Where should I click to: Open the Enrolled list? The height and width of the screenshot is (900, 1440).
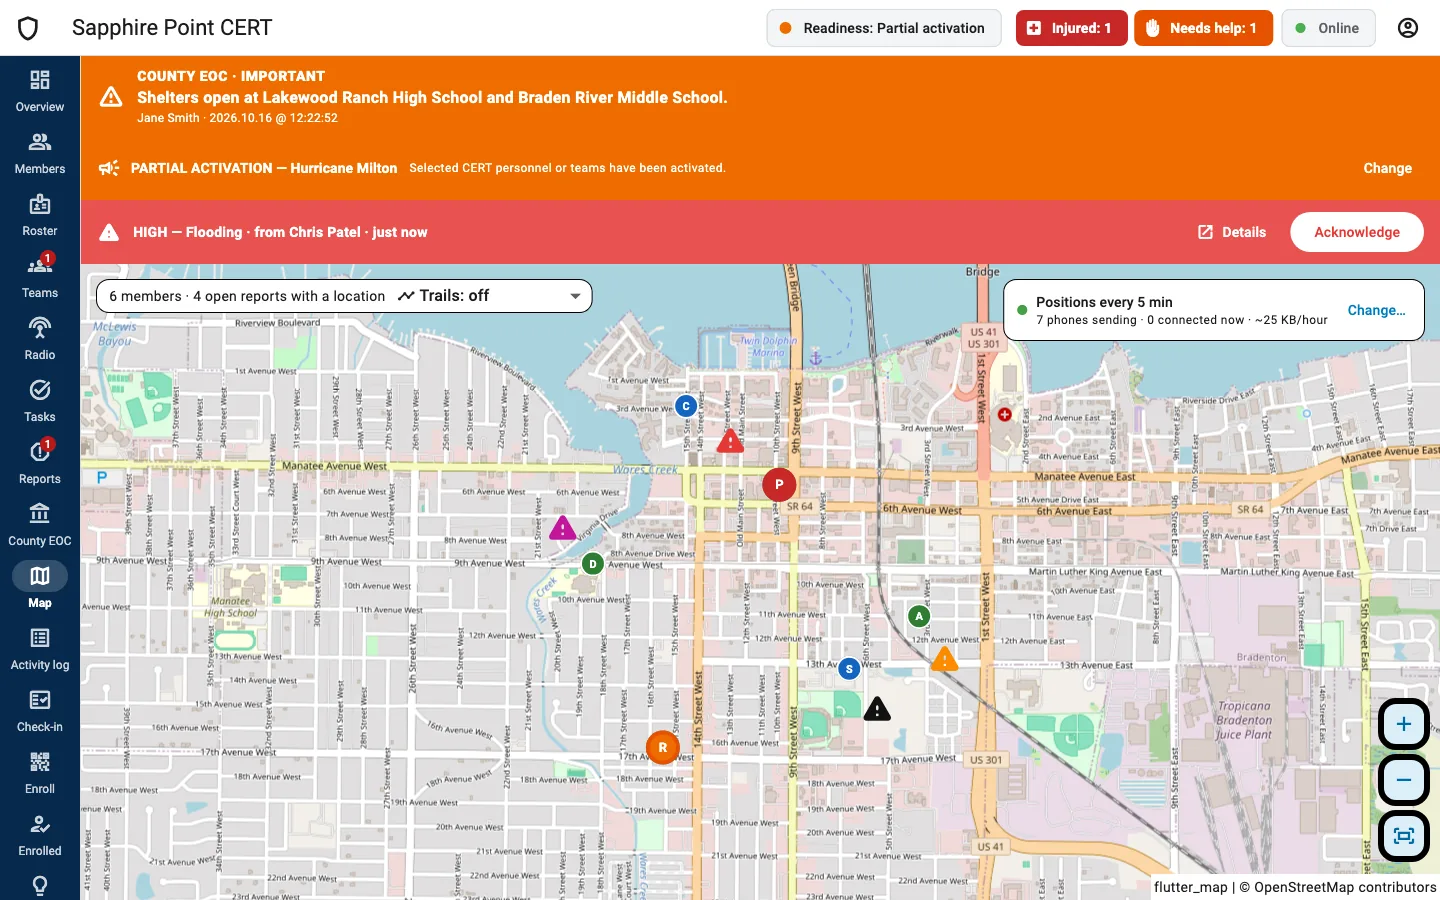click(x=40, y=835)
